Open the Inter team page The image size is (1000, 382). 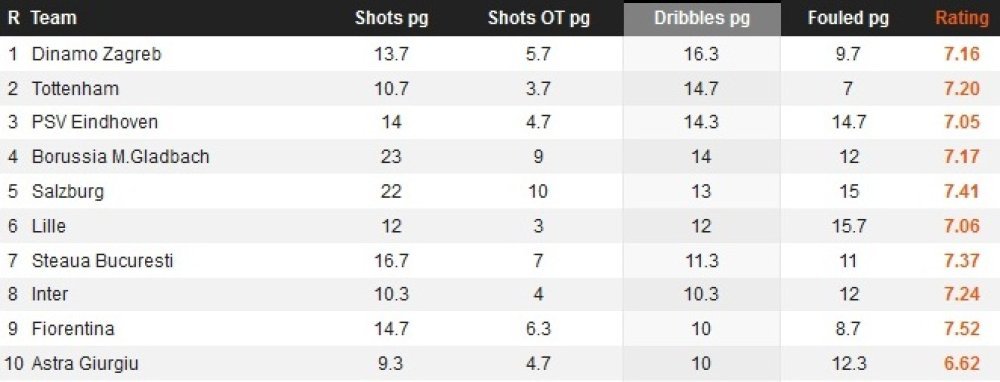[x=50, y=294]
